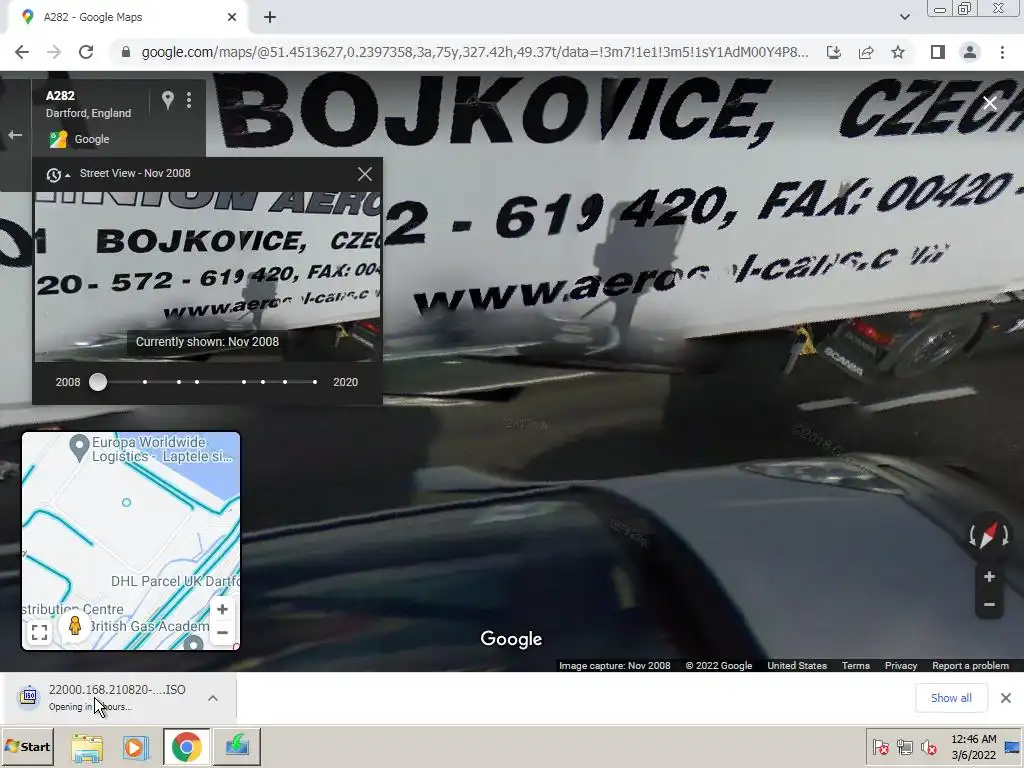Click the compass to reset north

coord(989,535)
